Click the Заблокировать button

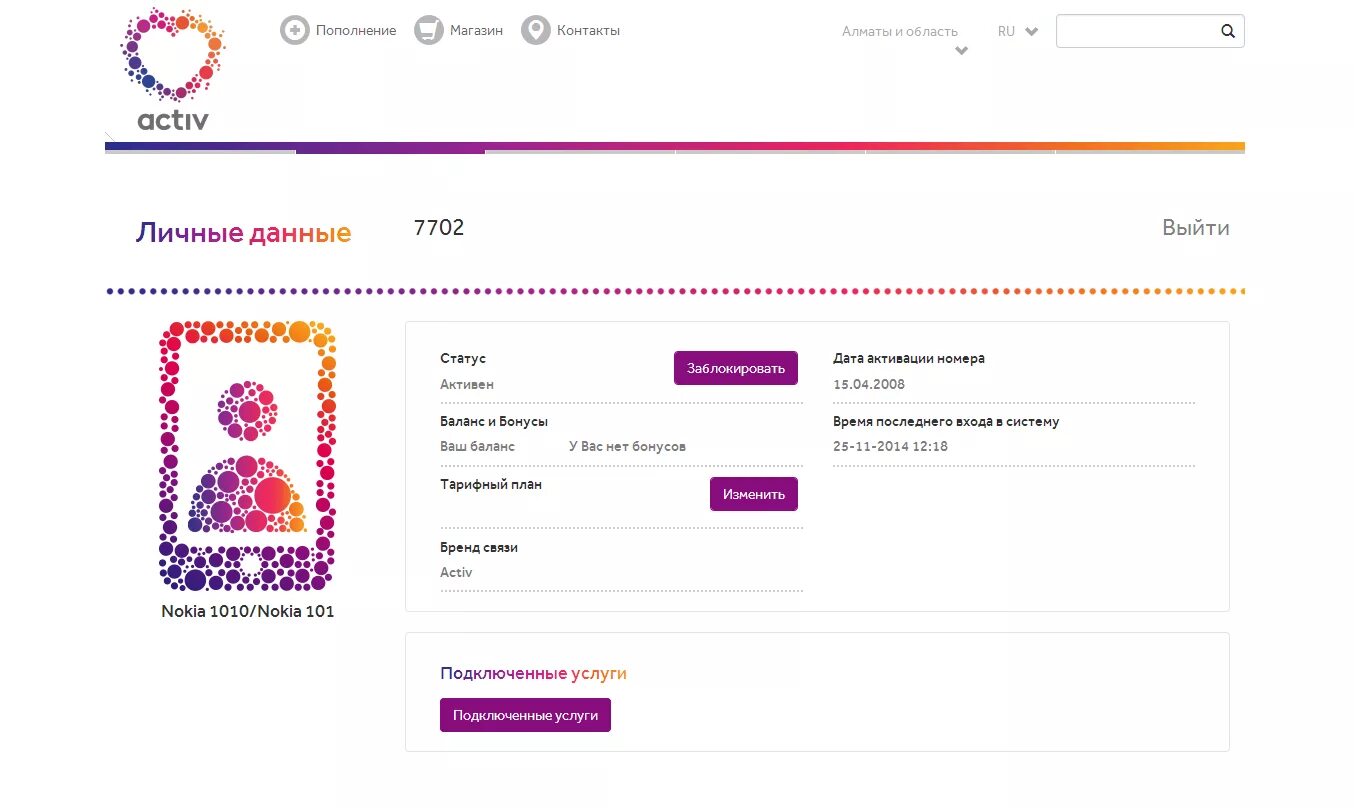click(736, 368)
